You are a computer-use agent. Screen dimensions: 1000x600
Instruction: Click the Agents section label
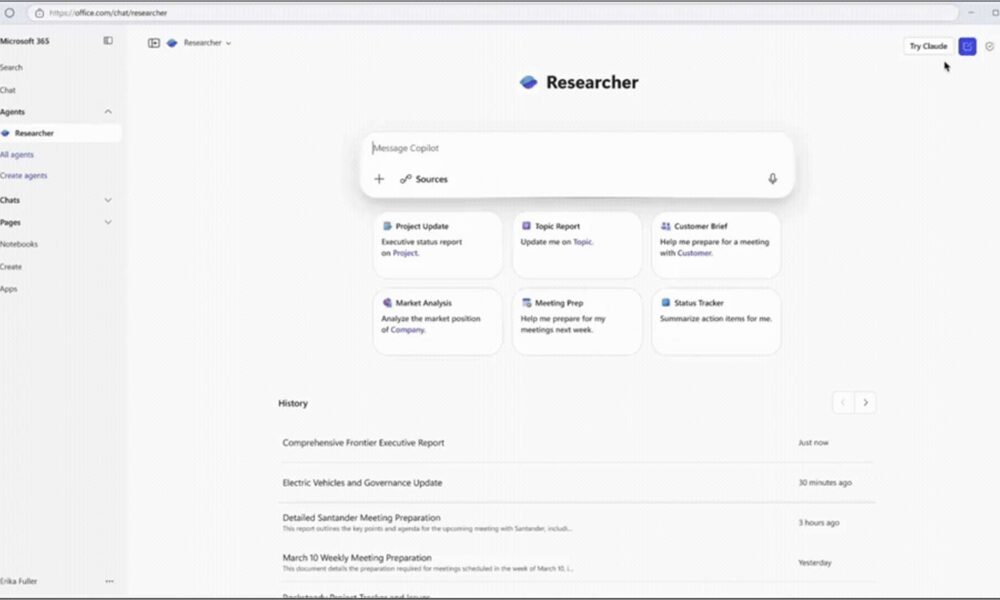point(13,112)
